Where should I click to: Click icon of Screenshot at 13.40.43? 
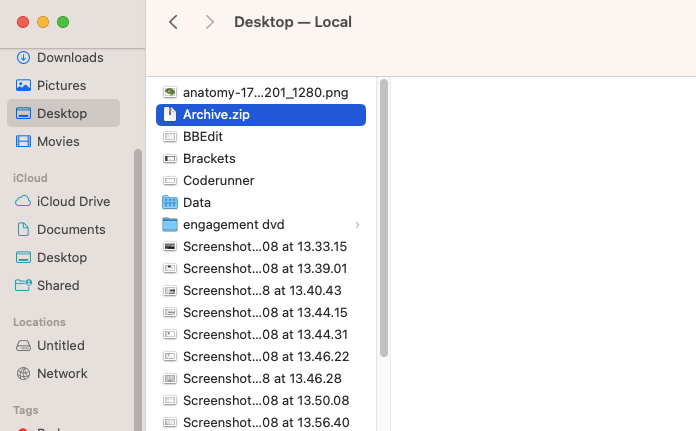(170, 291)
